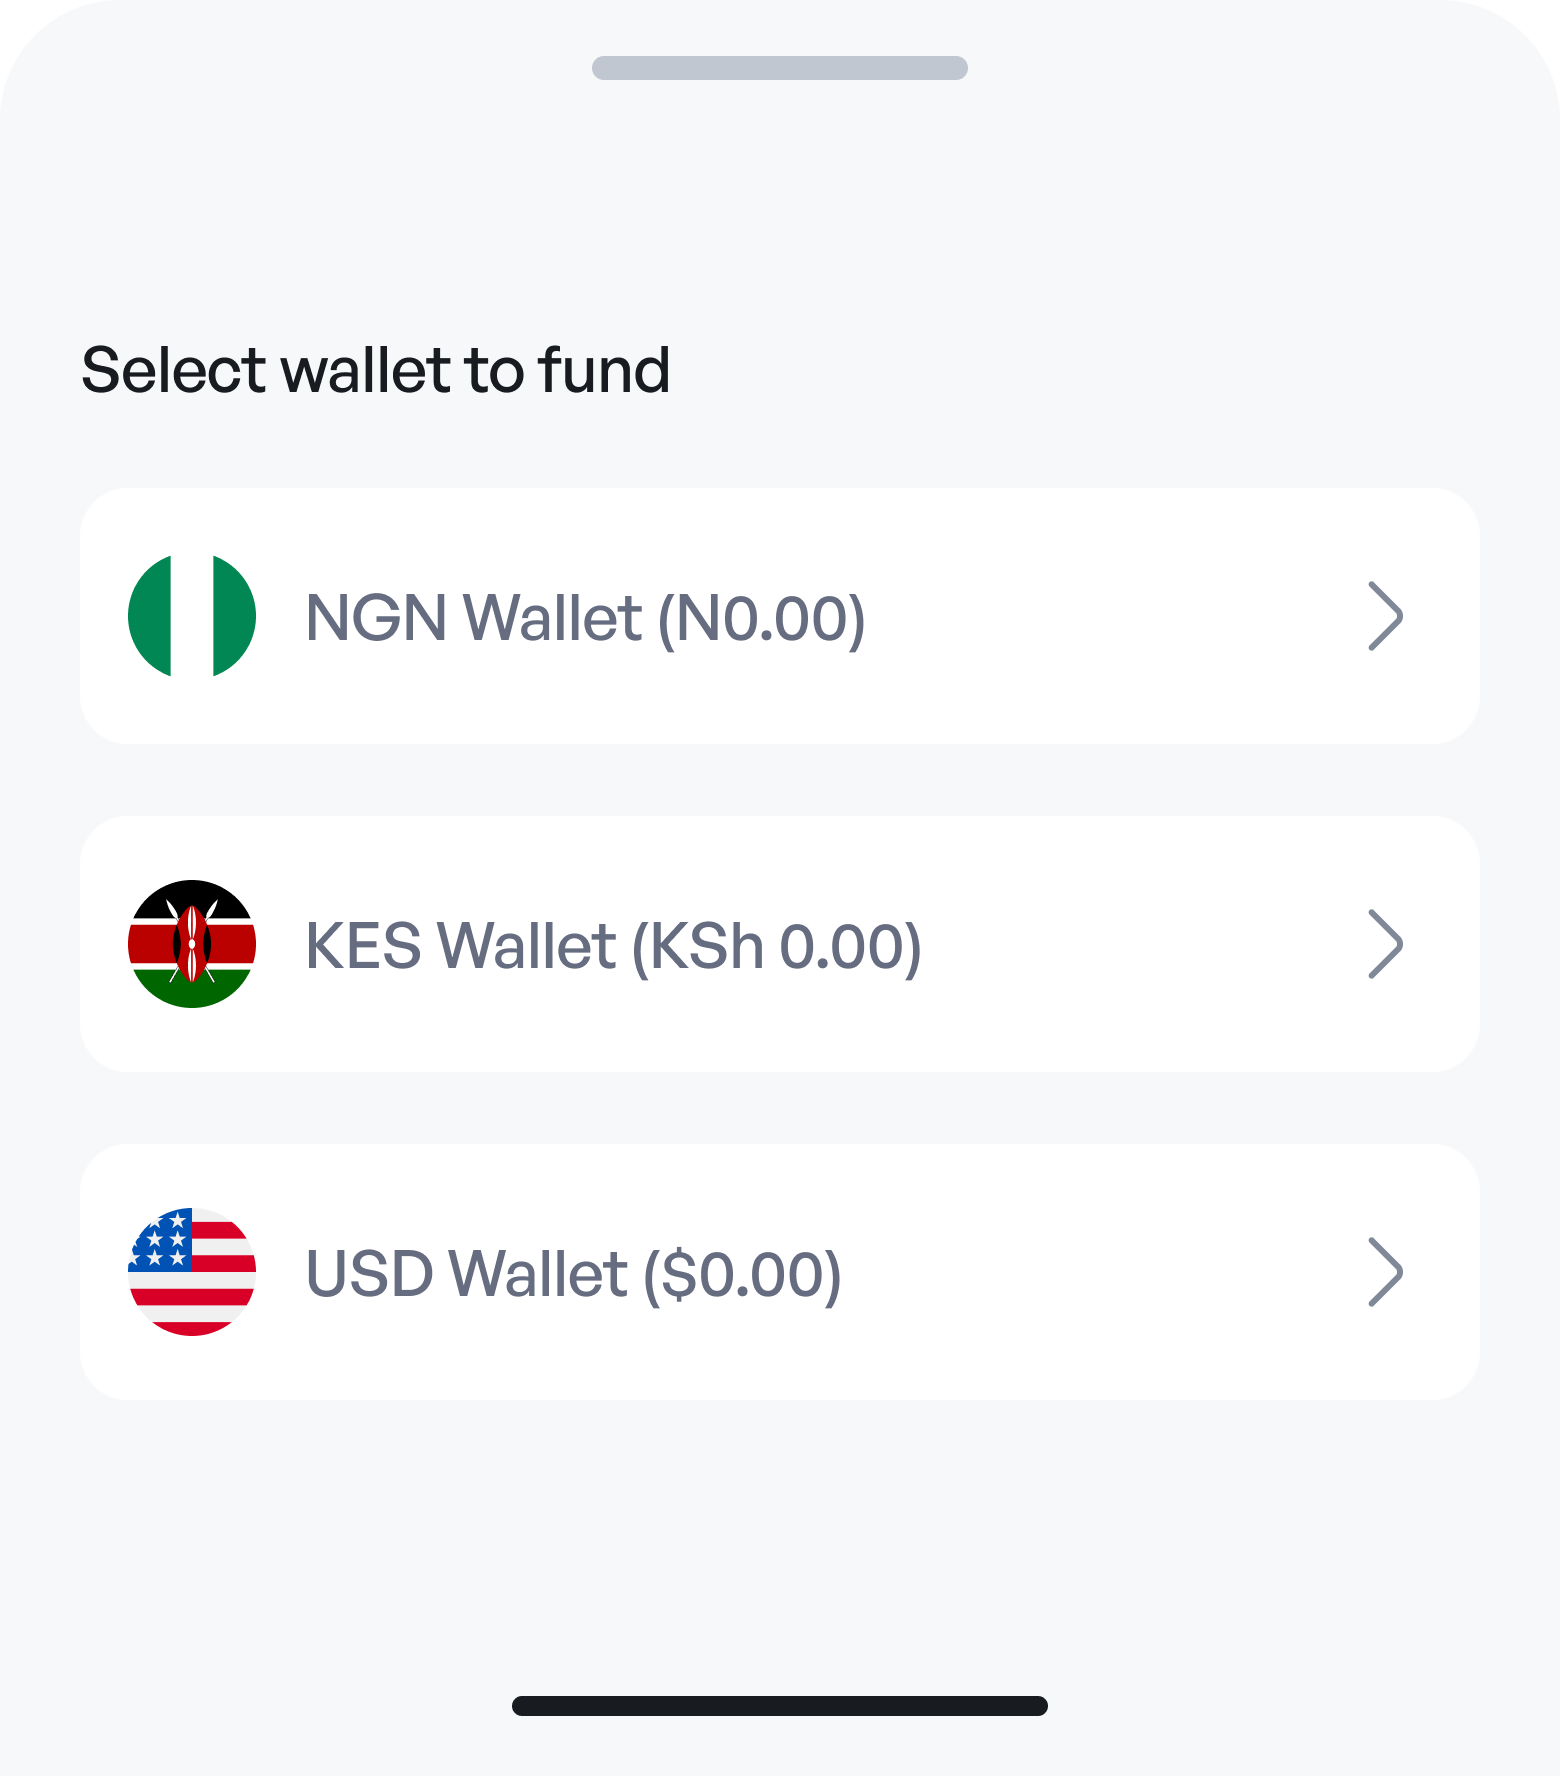Open KES Wallet chevron arrow
The width and height of the screenshot is (1560, 1776).
point(1385,944)
